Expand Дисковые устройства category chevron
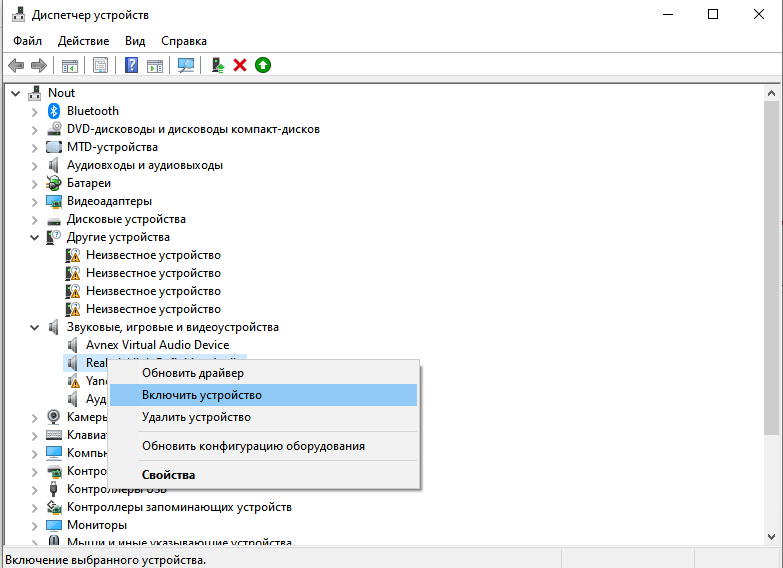Image resolution: width=783 pixels, height=568 pixels. pos(34,220)
